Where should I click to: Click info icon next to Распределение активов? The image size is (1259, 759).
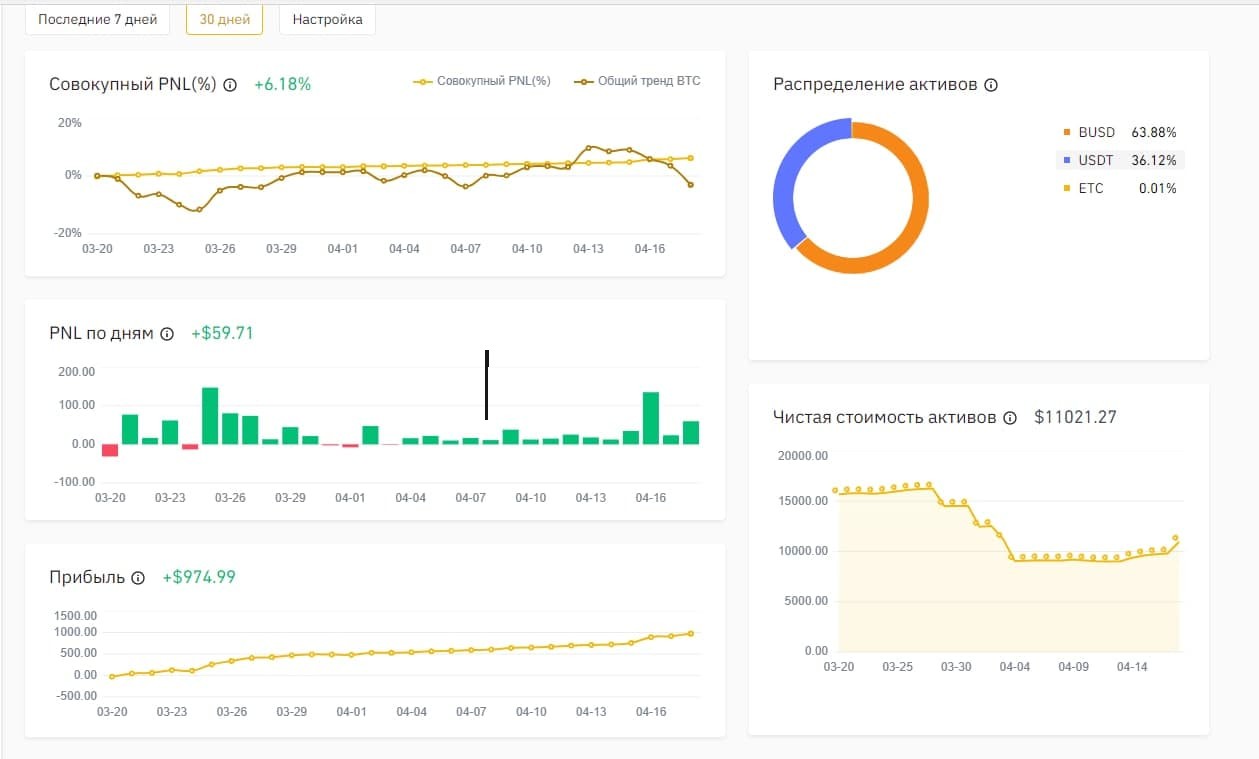[x=991, y=85]
